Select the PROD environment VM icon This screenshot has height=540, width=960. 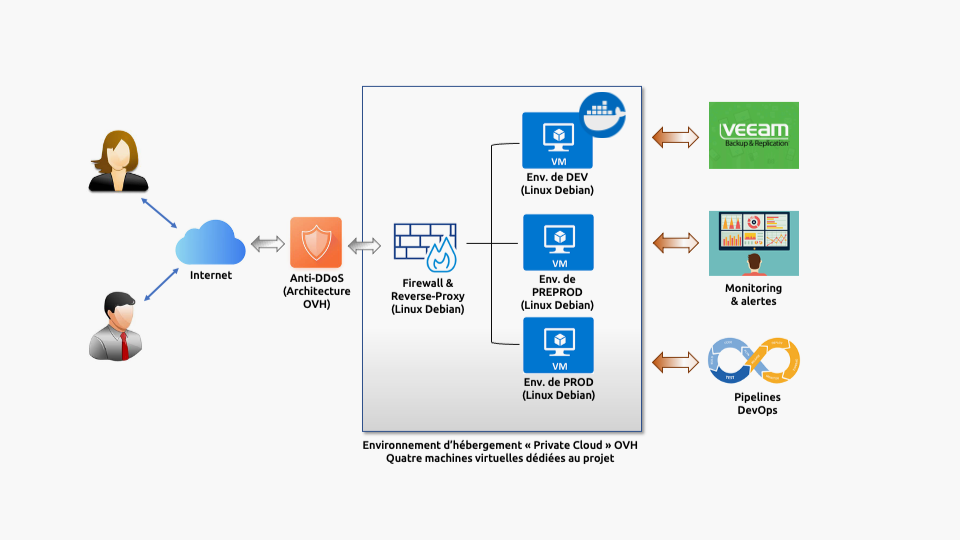coord(558,346)
